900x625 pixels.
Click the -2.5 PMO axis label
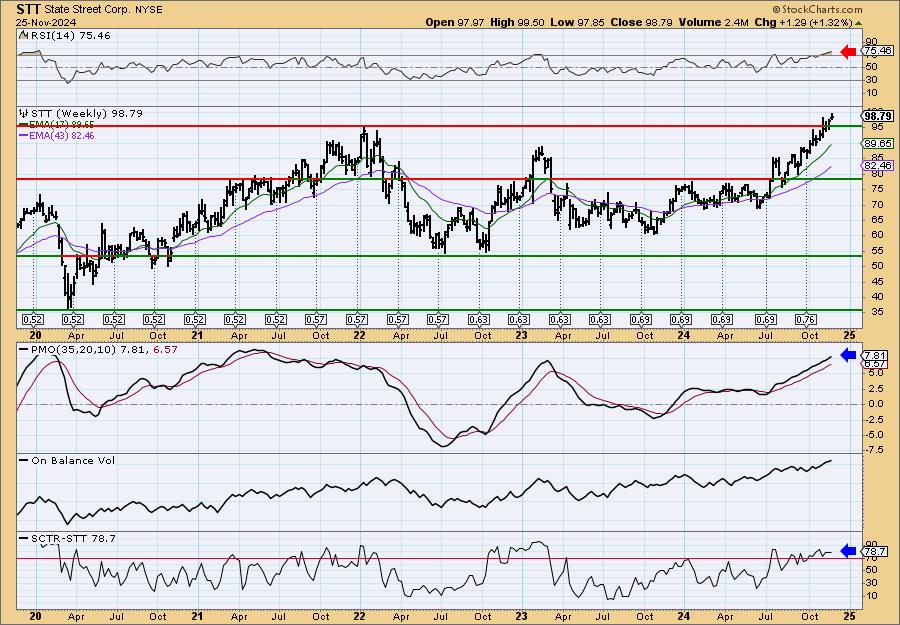tap(876, 419)
